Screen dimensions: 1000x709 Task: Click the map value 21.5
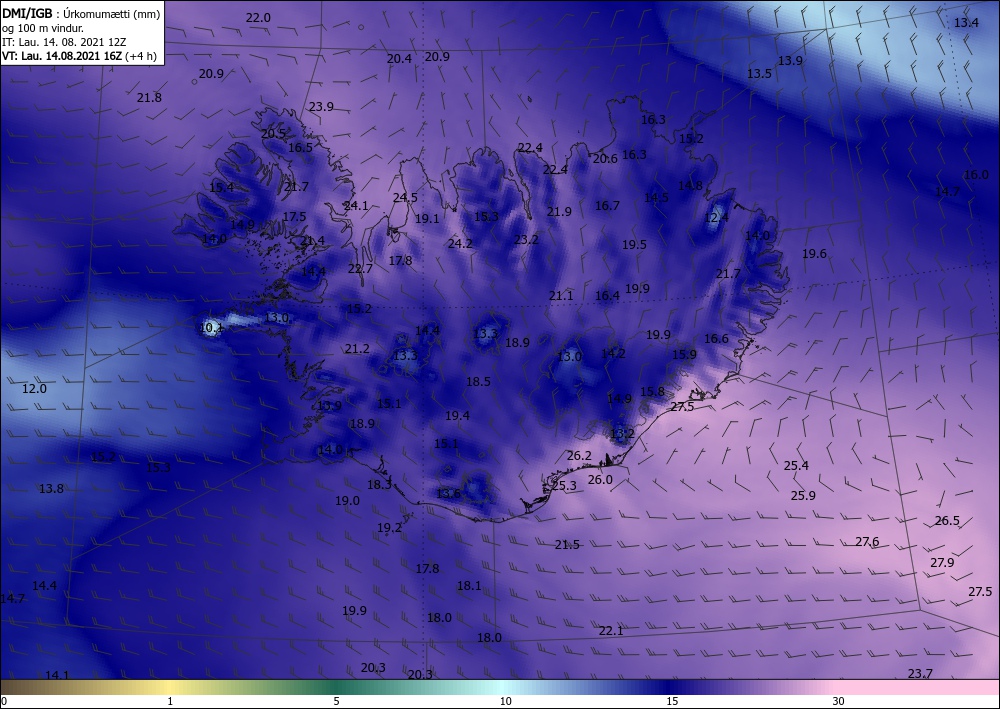pyautogui.click(x=567, y=545)
